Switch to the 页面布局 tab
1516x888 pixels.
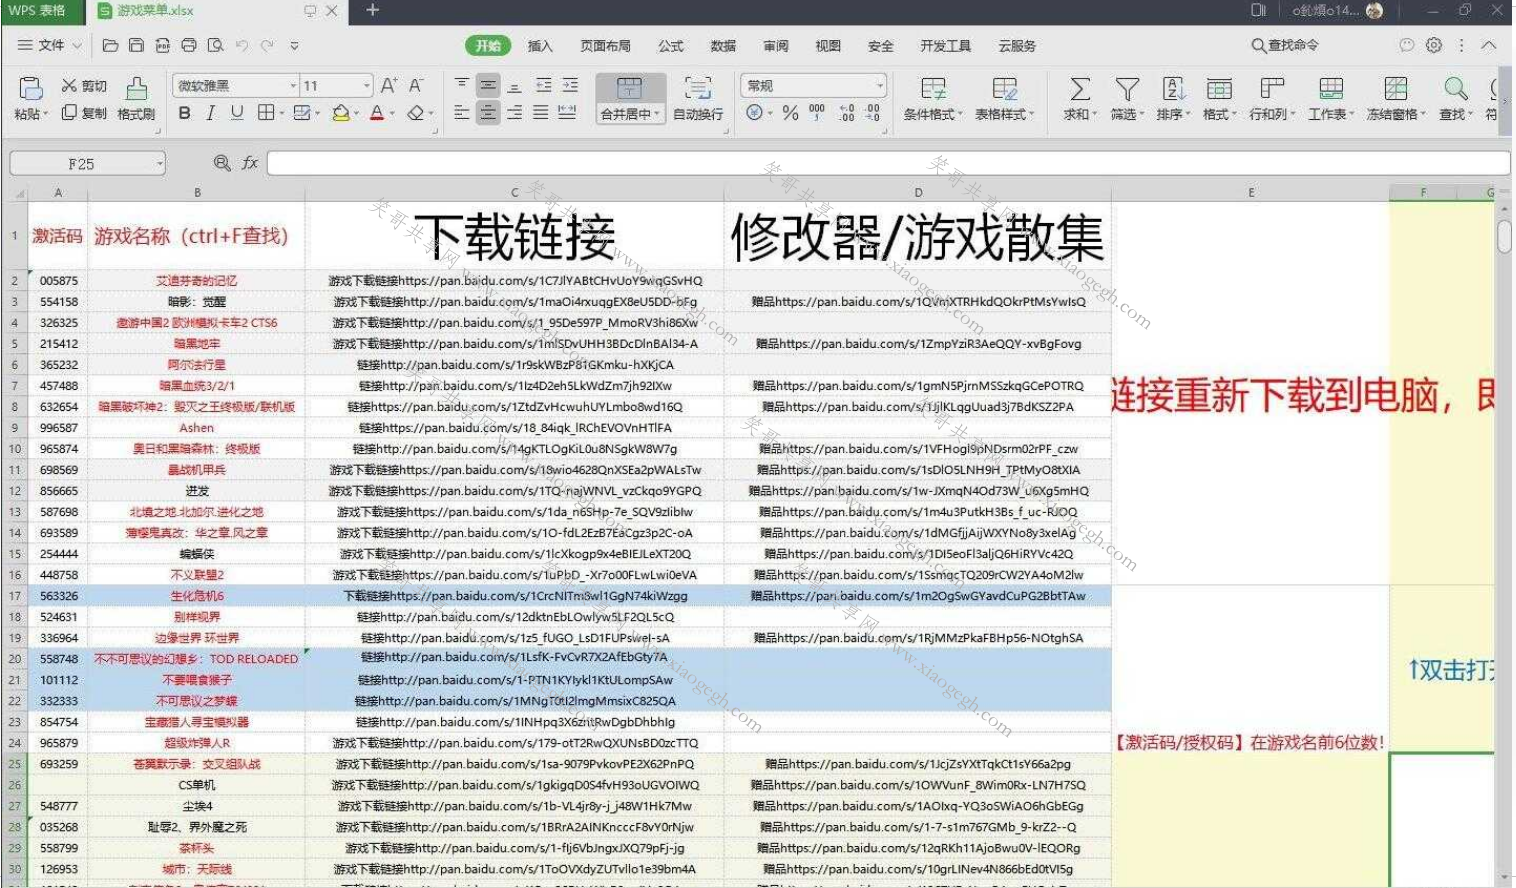click(605, 46)
